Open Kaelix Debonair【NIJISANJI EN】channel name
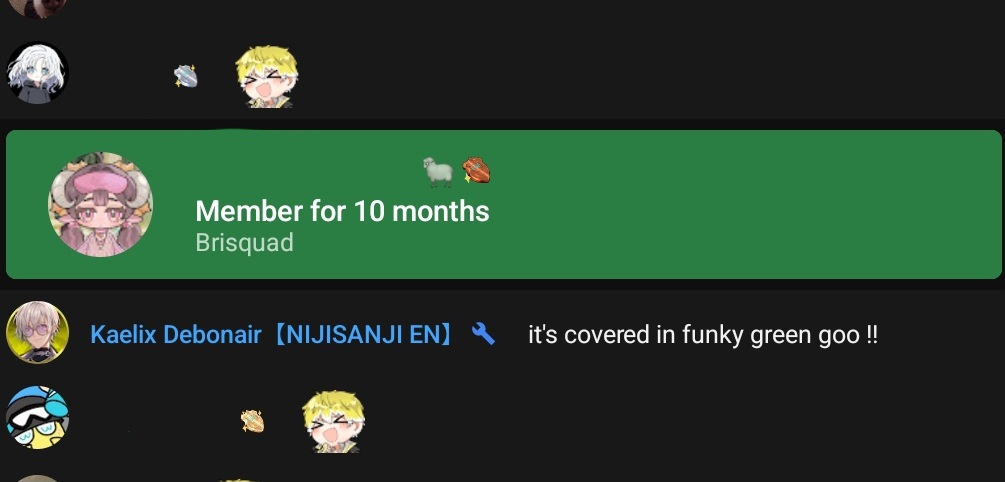Screen dimensions: 1005x482 274,334
